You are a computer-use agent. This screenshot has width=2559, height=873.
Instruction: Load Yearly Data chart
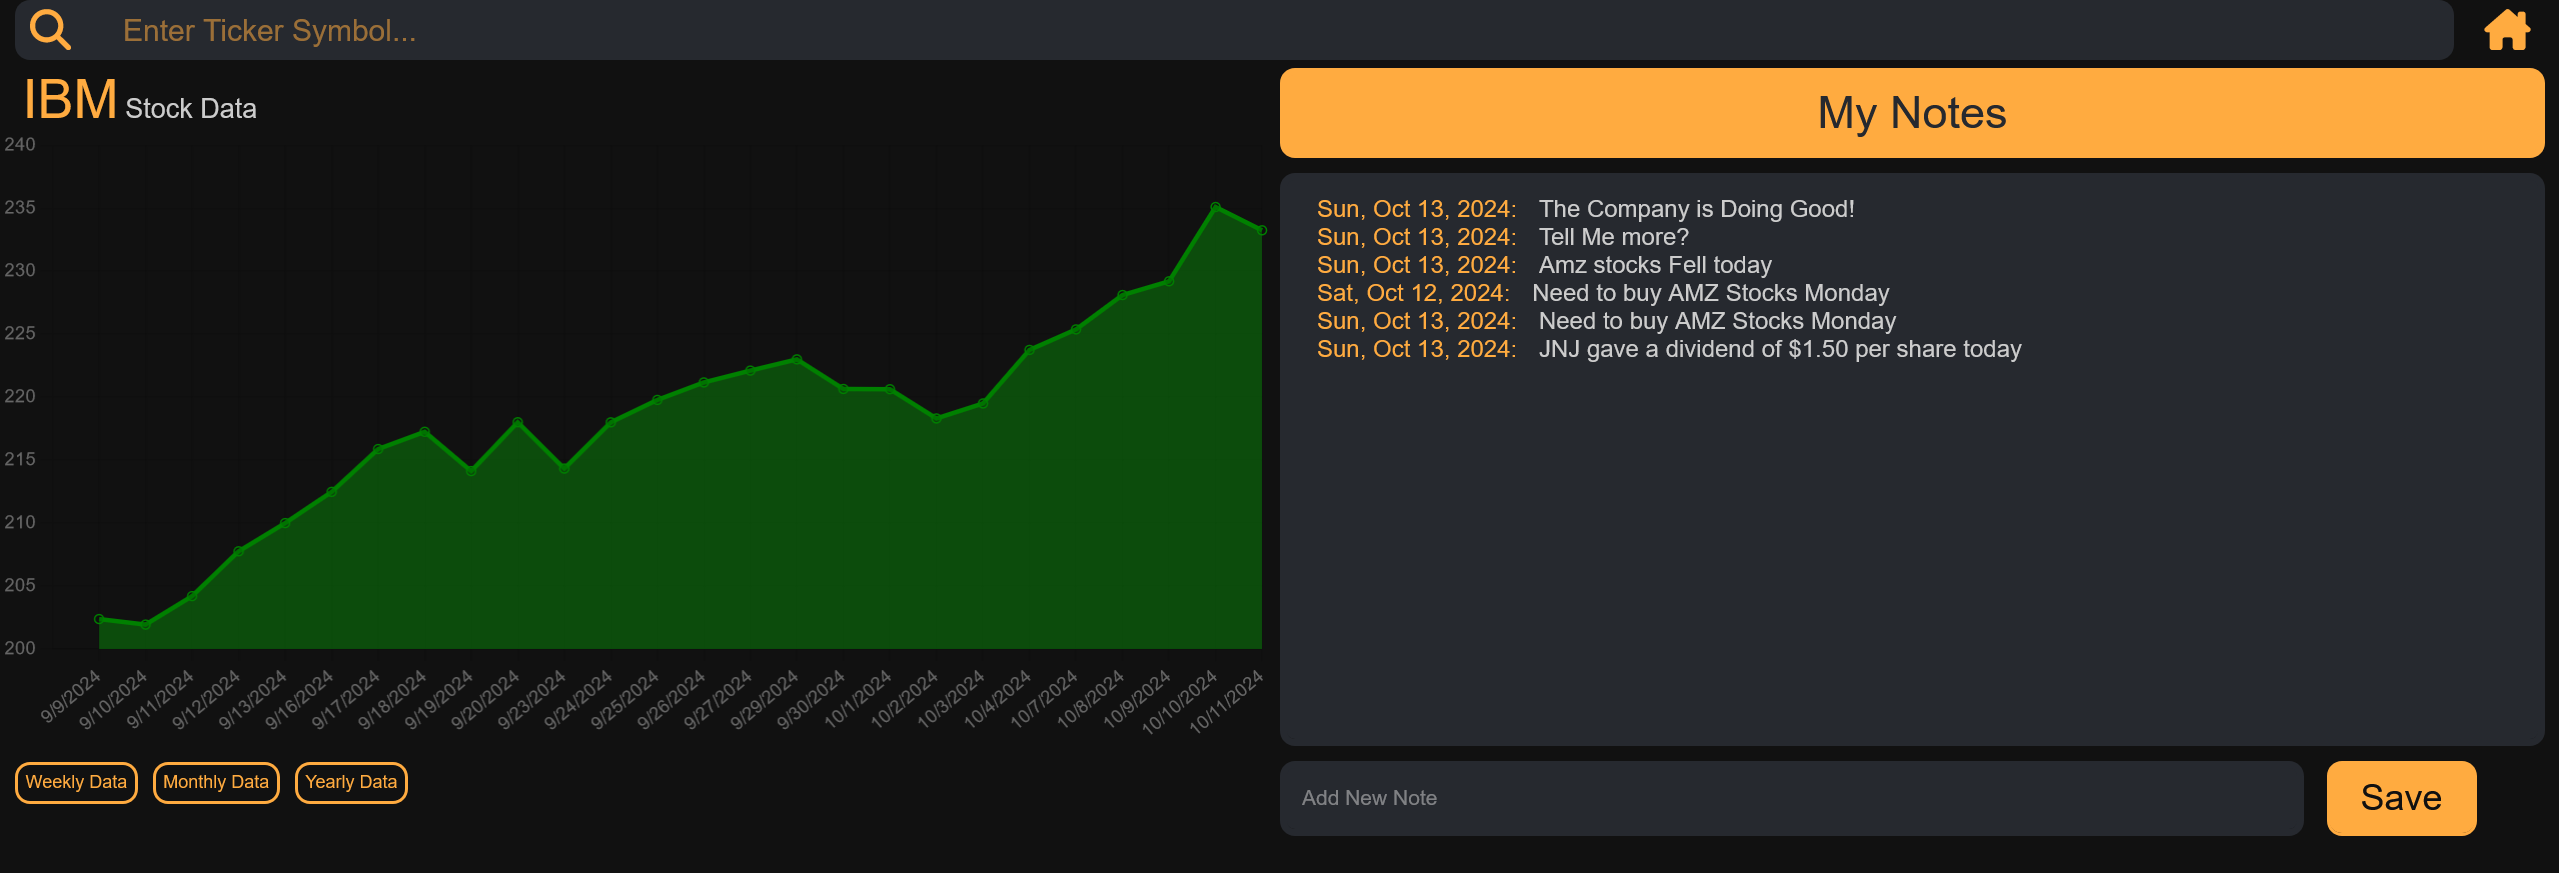click(351, 782)
